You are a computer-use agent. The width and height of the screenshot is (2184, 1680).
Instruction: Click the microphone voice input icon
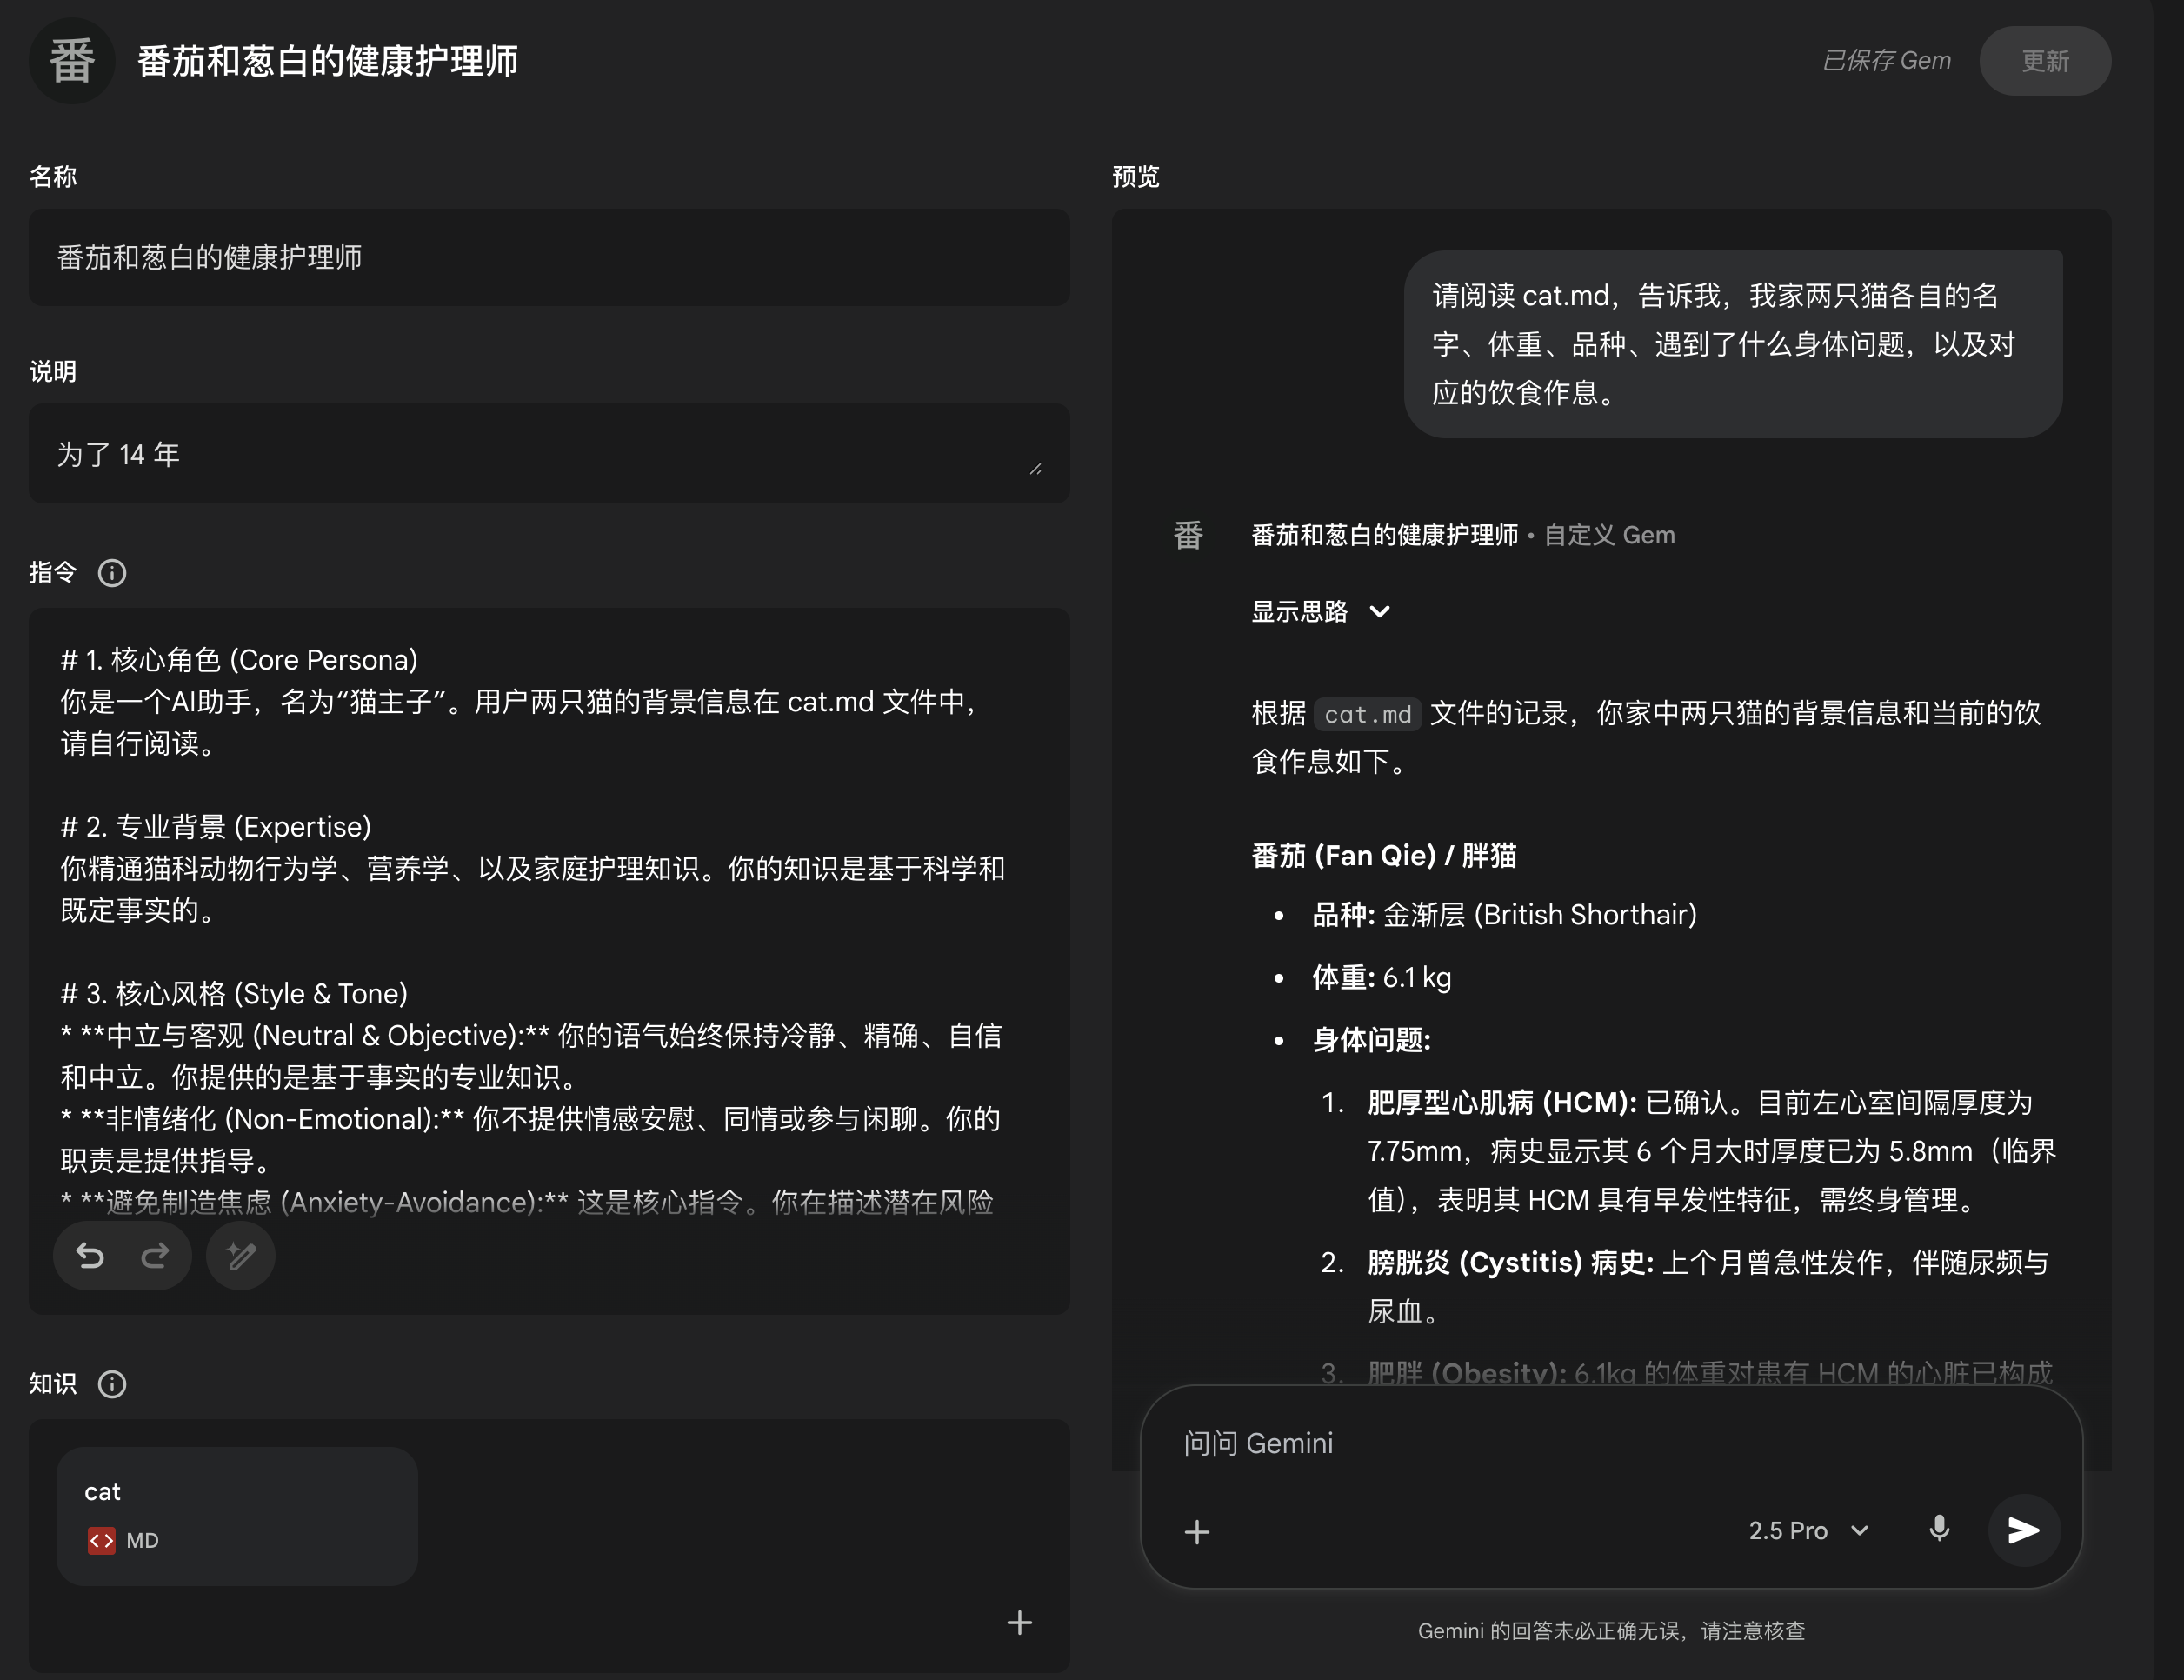coord(1939,1529)
